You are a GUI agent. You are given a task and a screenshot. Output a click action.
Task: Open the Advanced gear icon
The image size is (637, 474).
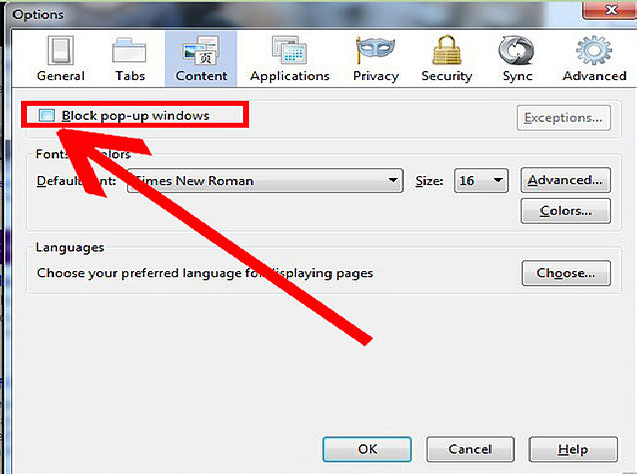594,50
